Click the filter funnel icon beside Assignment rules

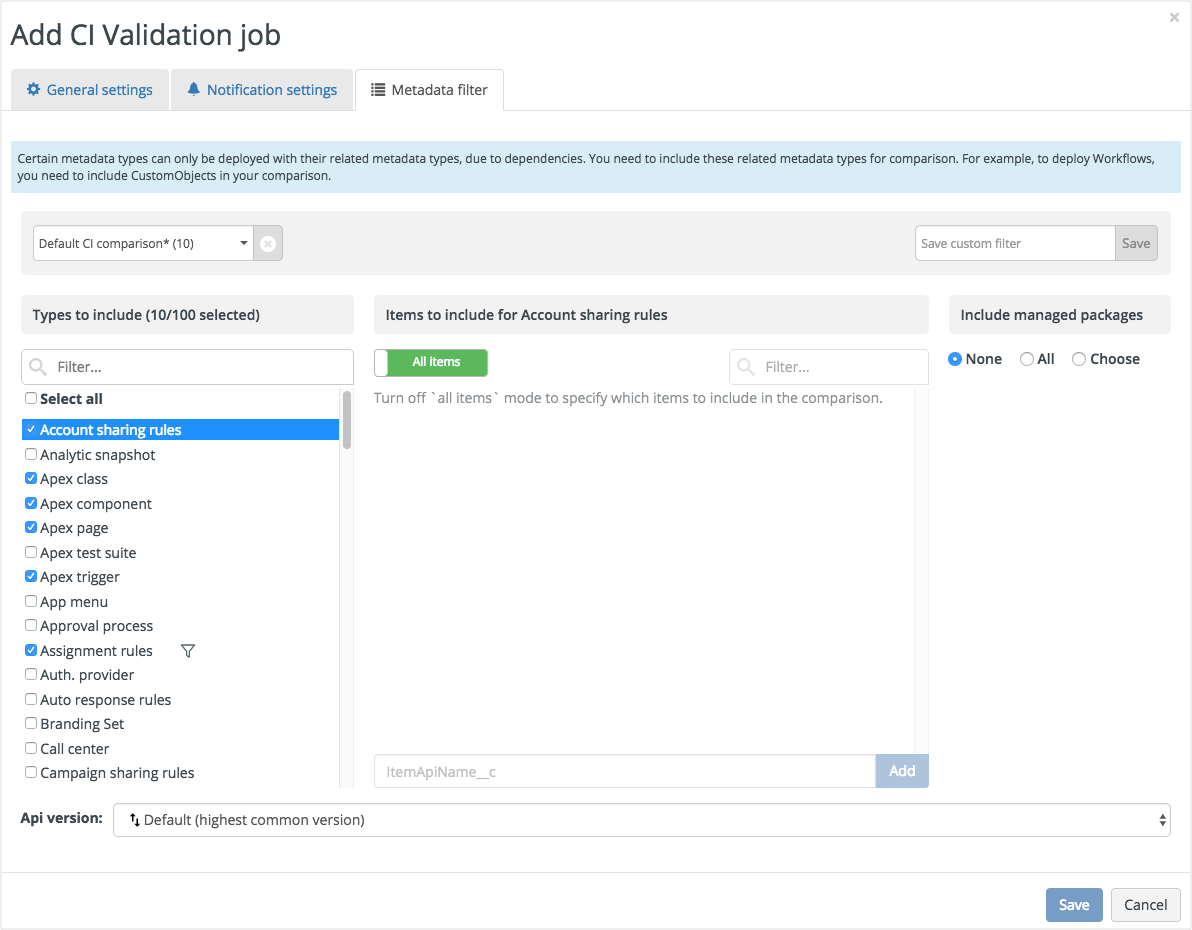(188, 651)
